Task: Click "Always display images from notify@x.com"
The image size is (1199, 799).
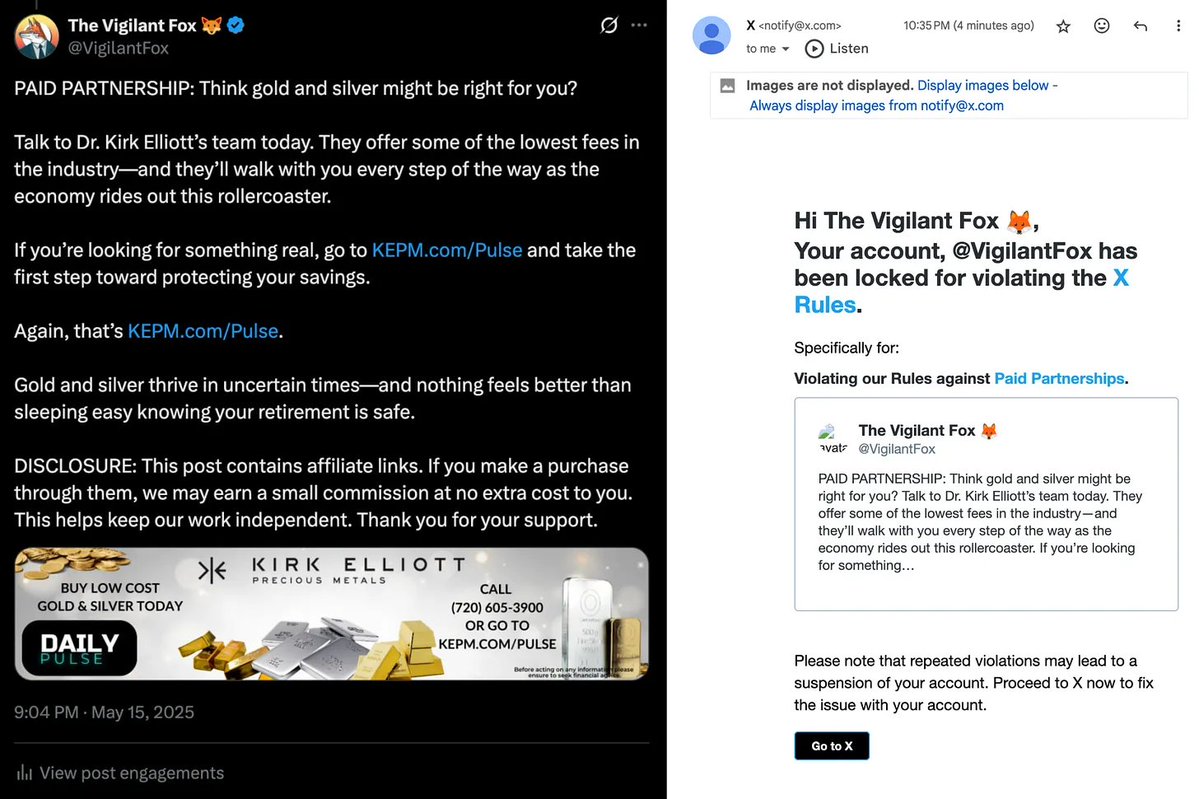Action: pos(876,105)
